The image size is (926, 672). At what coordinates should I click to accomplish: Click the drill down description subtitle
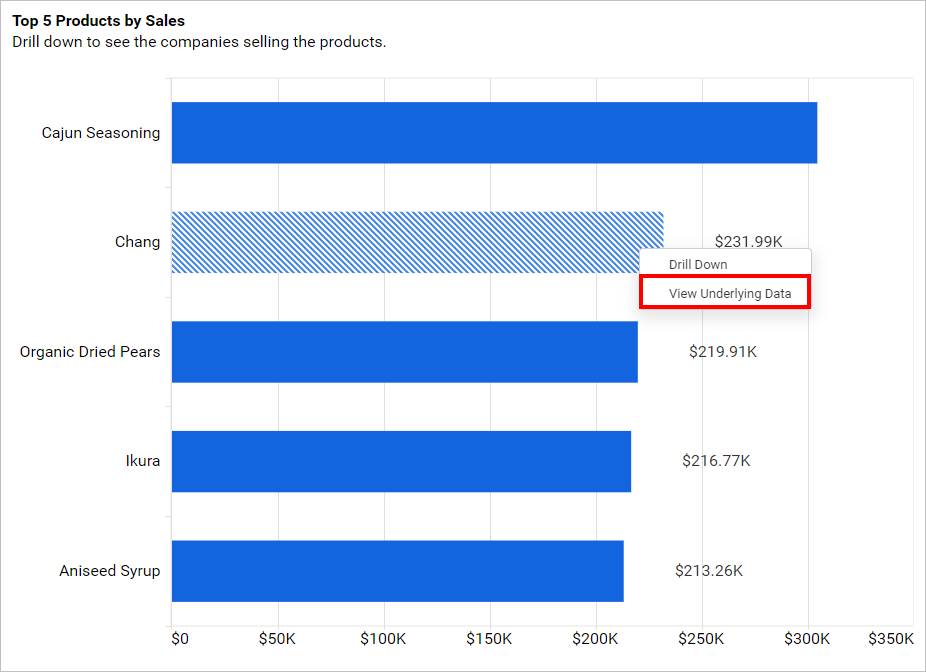(199, 42)
